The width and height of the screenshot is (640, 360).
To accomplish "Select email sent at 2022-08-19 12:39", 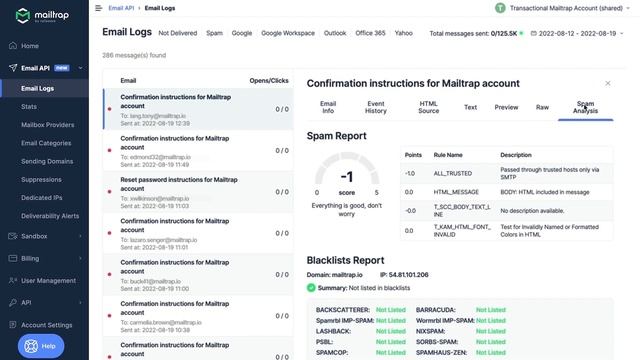I will pyautogui.click(x=198, y=109).
